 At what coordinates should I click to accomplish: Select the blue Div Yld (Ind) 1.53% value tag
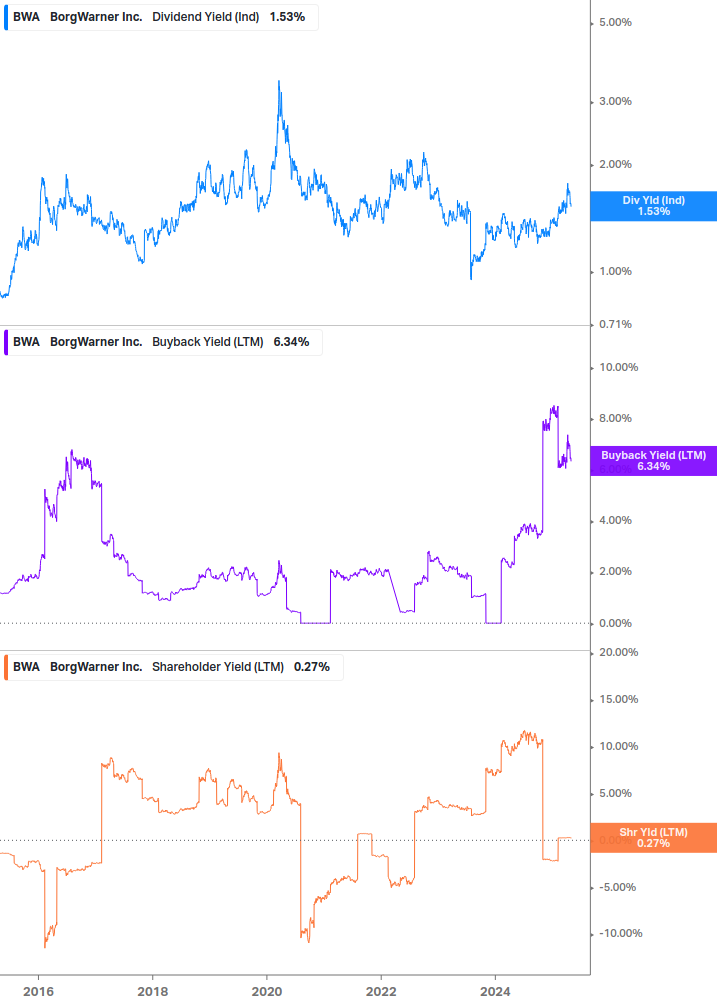coord(654,206)
